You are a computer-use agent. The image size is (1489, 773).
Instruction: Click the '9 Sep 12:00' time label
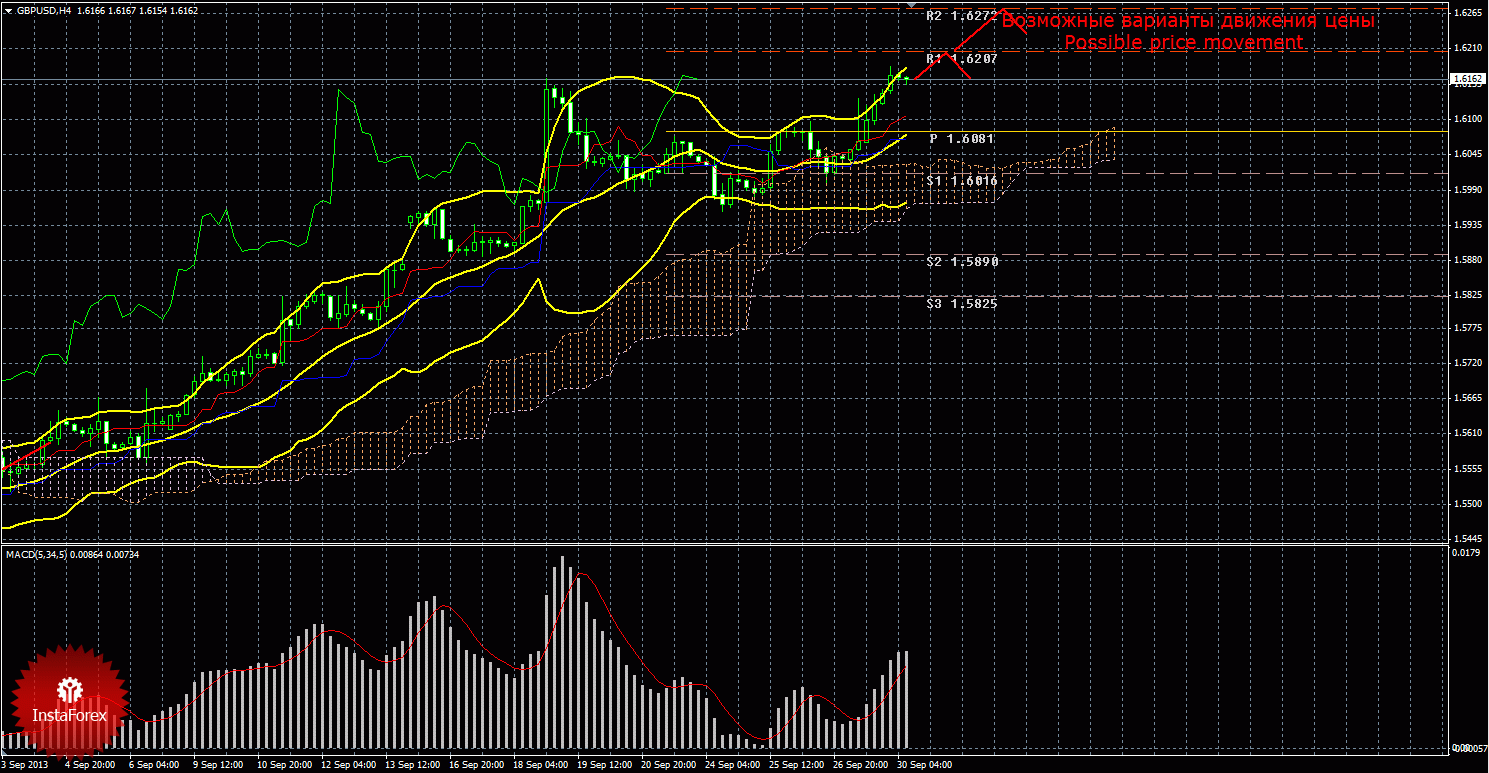(218, 765)
